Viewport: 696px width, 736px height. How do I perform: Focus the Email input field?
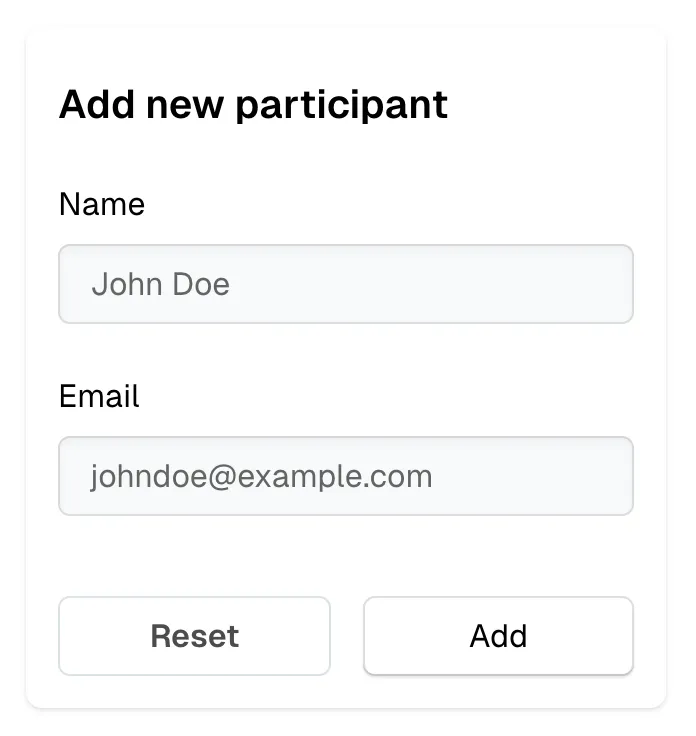(346, 476)
